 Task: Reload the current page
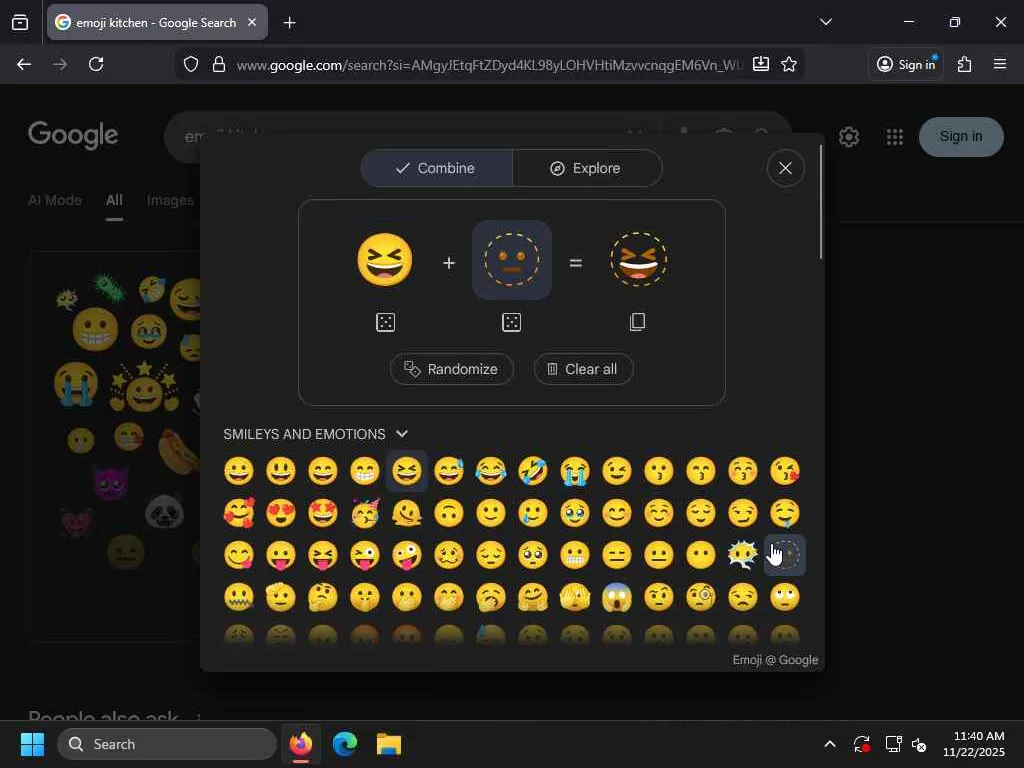pyautogui.click(x=96, y=64)
